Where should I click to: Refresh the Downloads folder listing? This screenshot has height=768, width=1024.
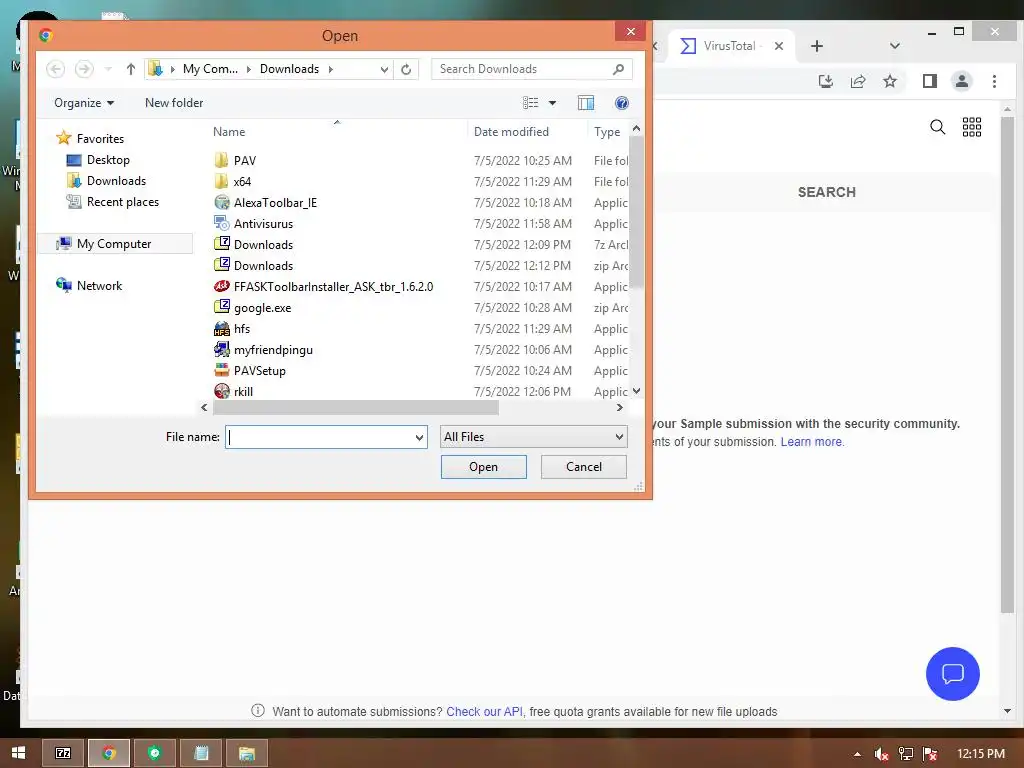406,69
